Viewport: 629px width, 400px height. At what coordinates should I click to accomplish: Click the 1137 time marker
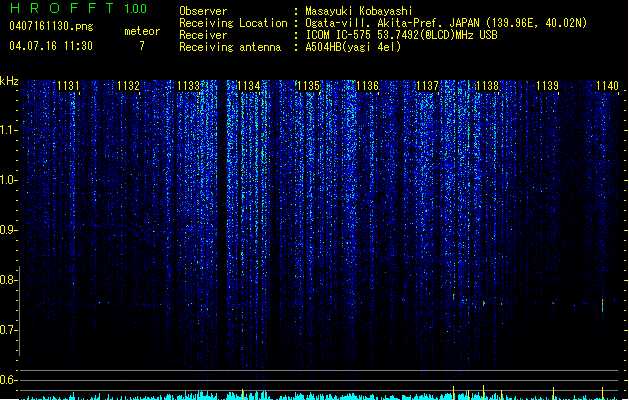point(428,86)
